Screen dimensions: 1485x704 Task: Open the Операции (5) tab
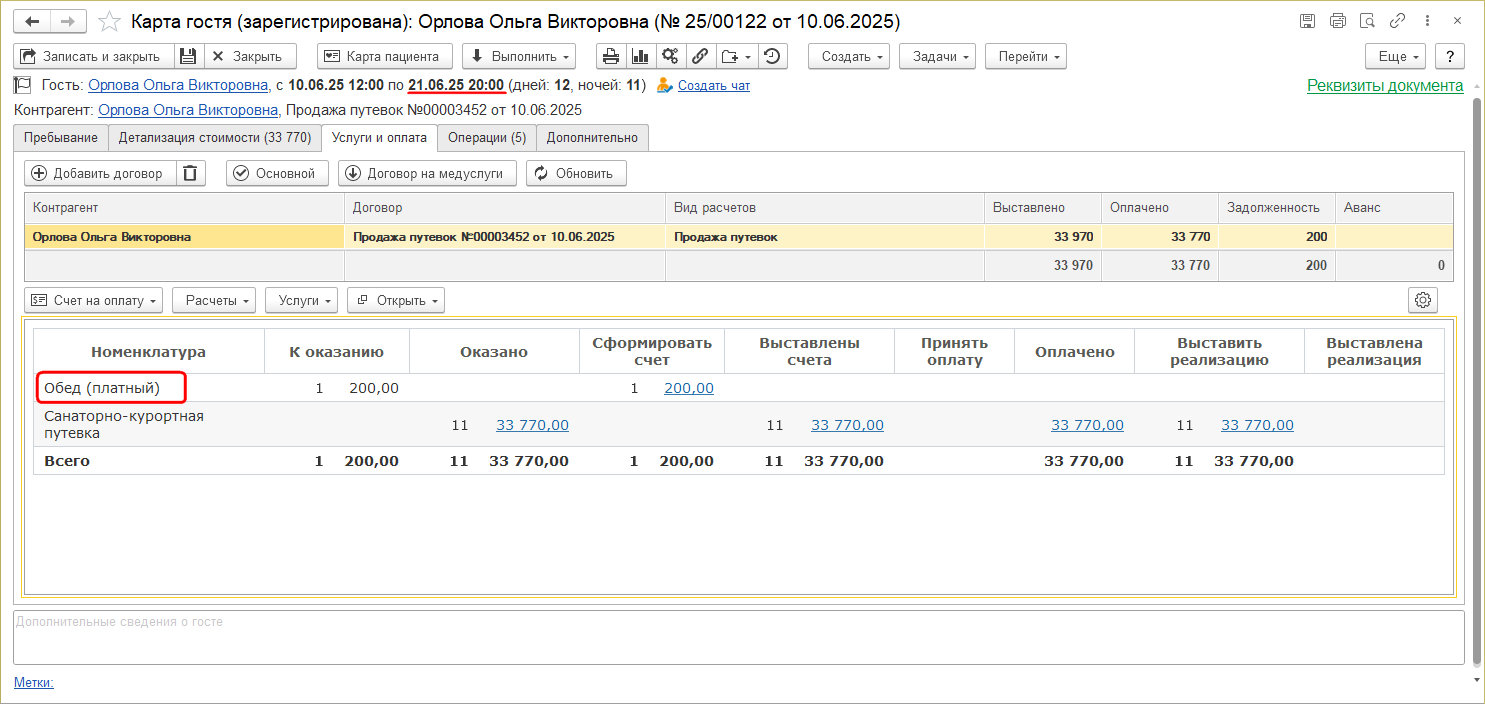click(x=487, y=137)
